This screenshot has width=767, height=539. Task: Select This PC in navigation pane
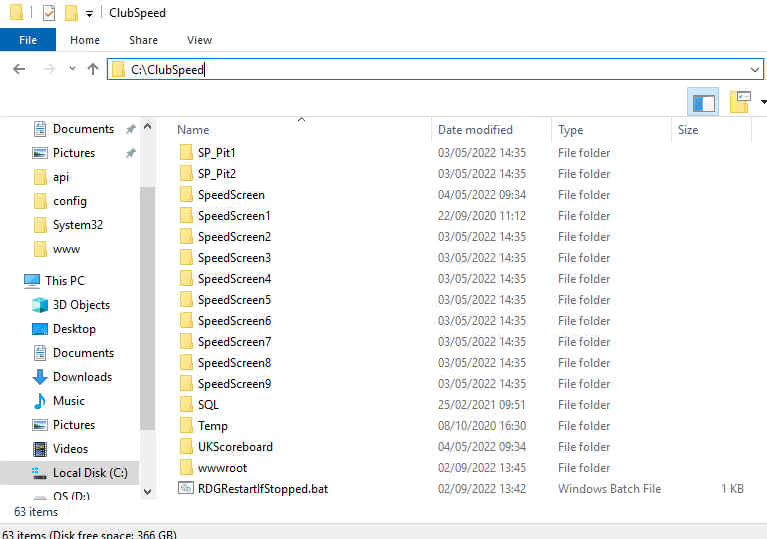pos(65,281)
